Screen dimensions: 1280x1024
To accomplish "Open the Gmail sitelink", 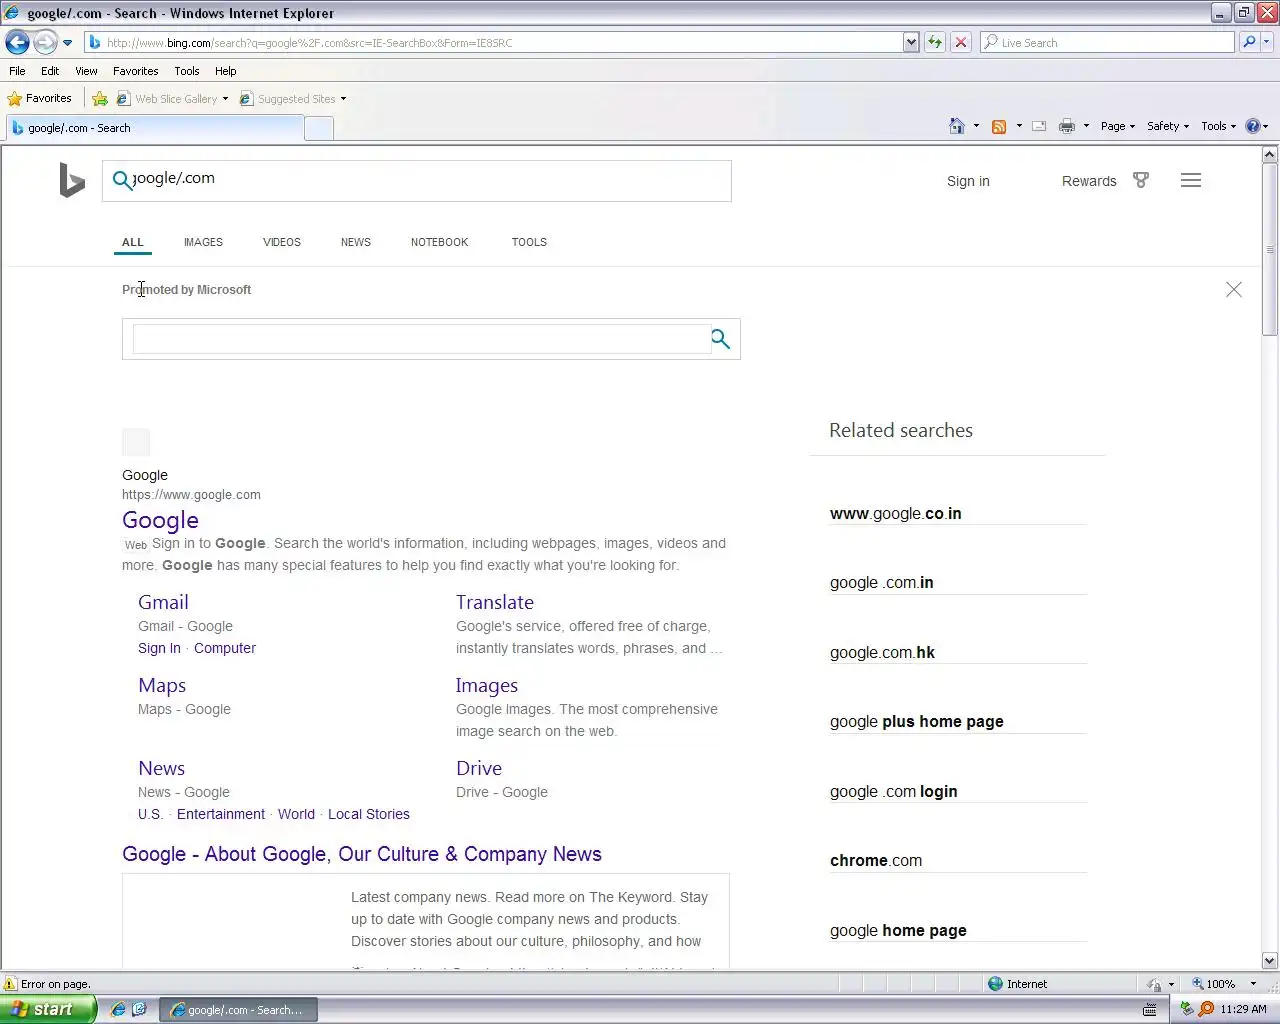I will tap(163, 602).
